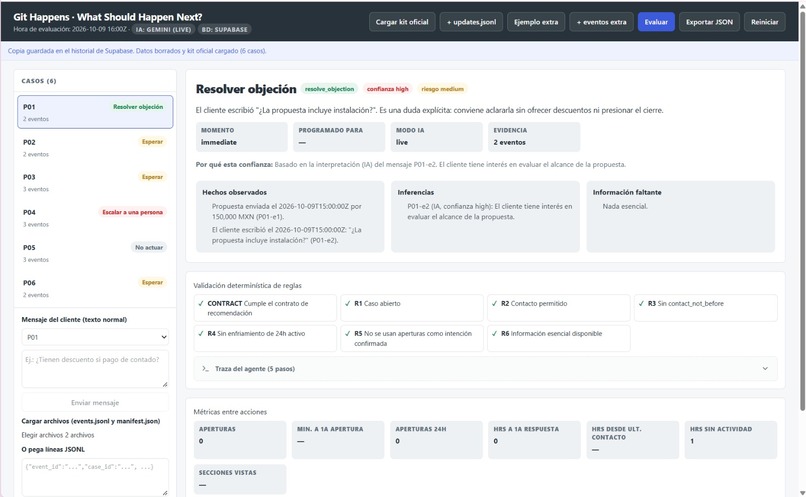Click the Cargar kit oficial button

click(402, 22)
